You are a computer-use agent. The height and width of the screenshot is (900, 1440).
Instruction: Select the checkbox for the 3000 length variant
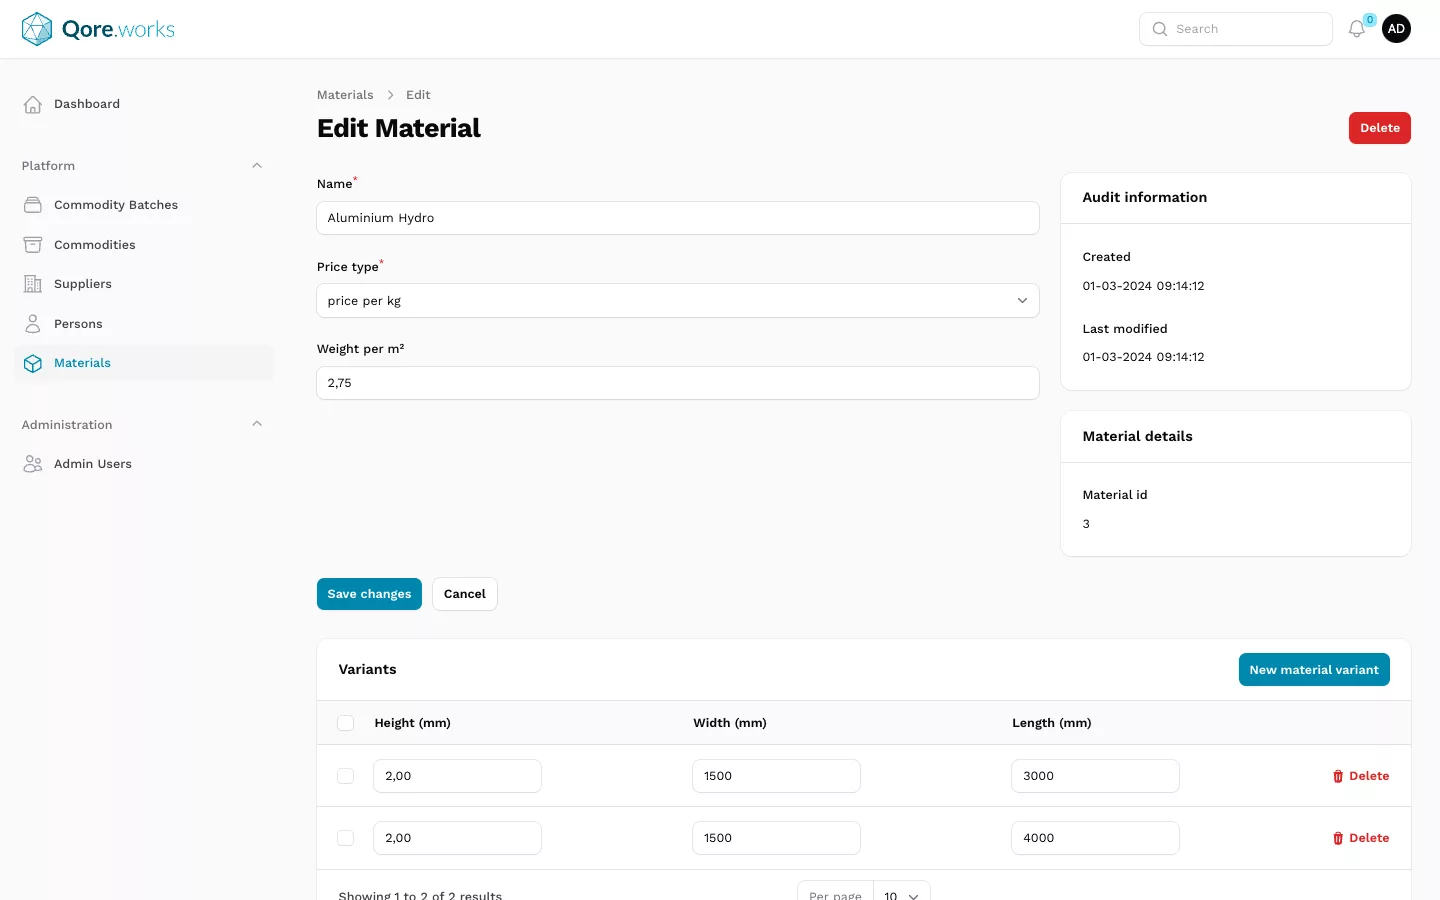[346, 776]
